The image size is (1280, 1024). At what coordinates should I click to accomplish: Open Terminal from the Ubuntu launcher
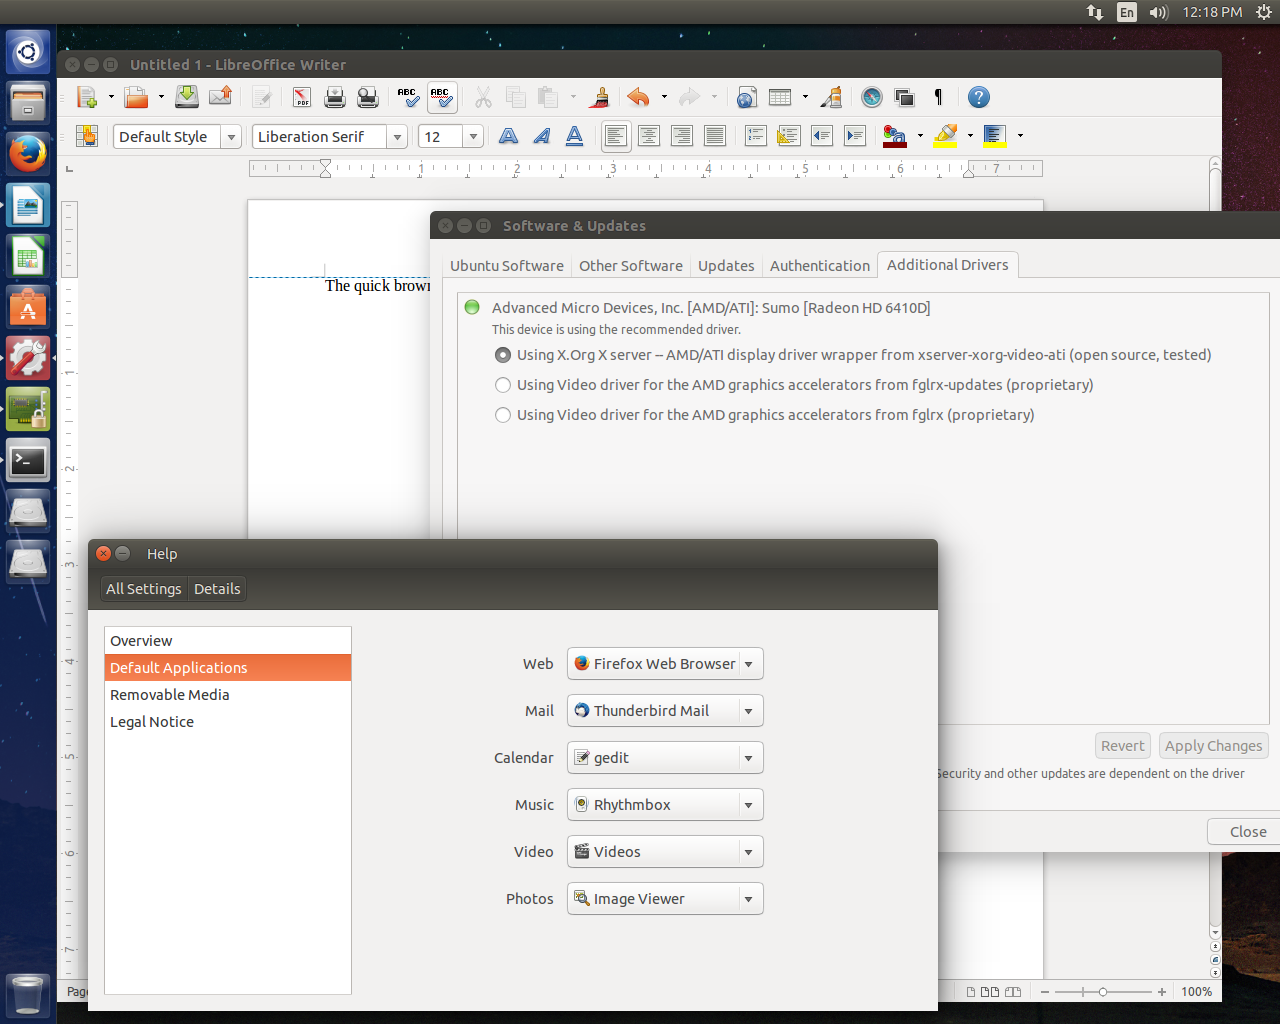[28, 460]
